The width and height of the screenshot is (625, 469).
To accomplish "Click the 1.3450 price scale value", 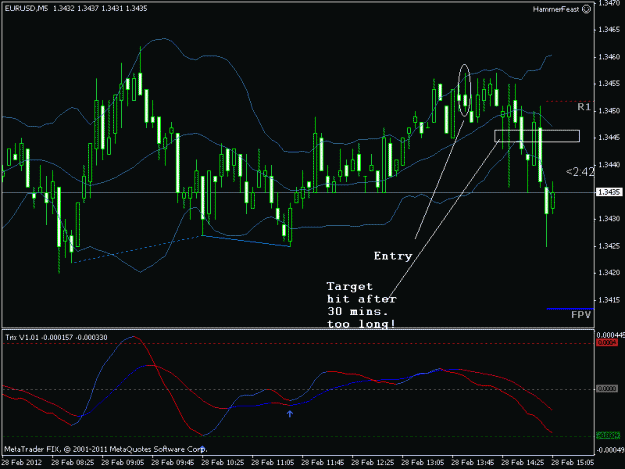I will tap(609, 110).
